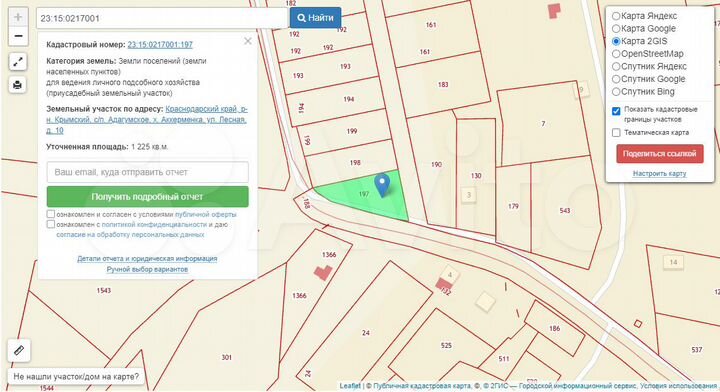Screen dimensions: 720x392
Task: Open Настроить карту link
Action: click(659, 174)
